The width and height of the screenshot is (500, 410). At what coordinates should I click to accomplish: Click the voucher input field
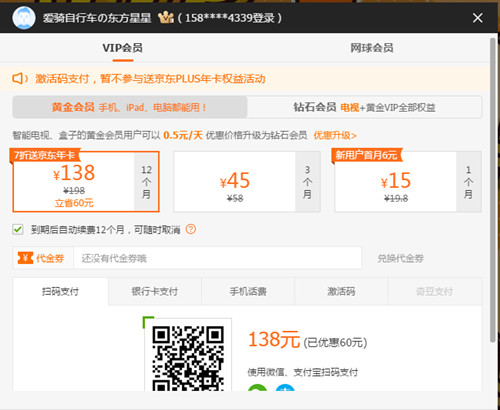click(218, 258)
